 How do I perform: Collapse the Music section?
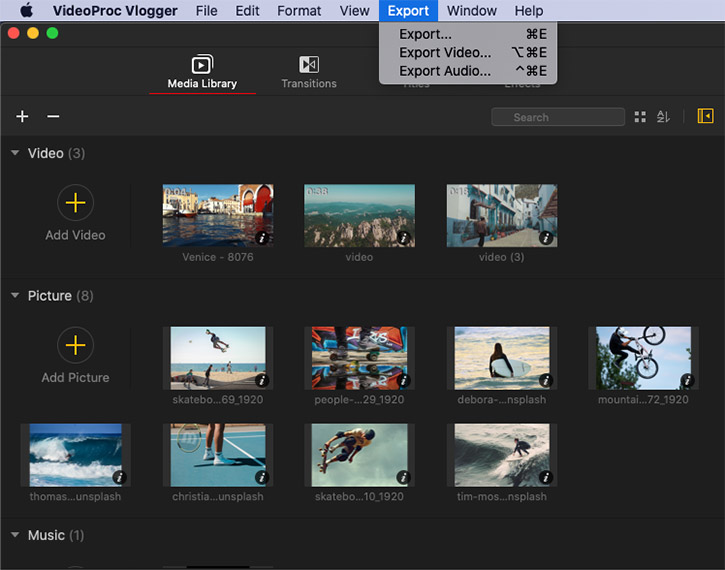click(x=15, y=535)
